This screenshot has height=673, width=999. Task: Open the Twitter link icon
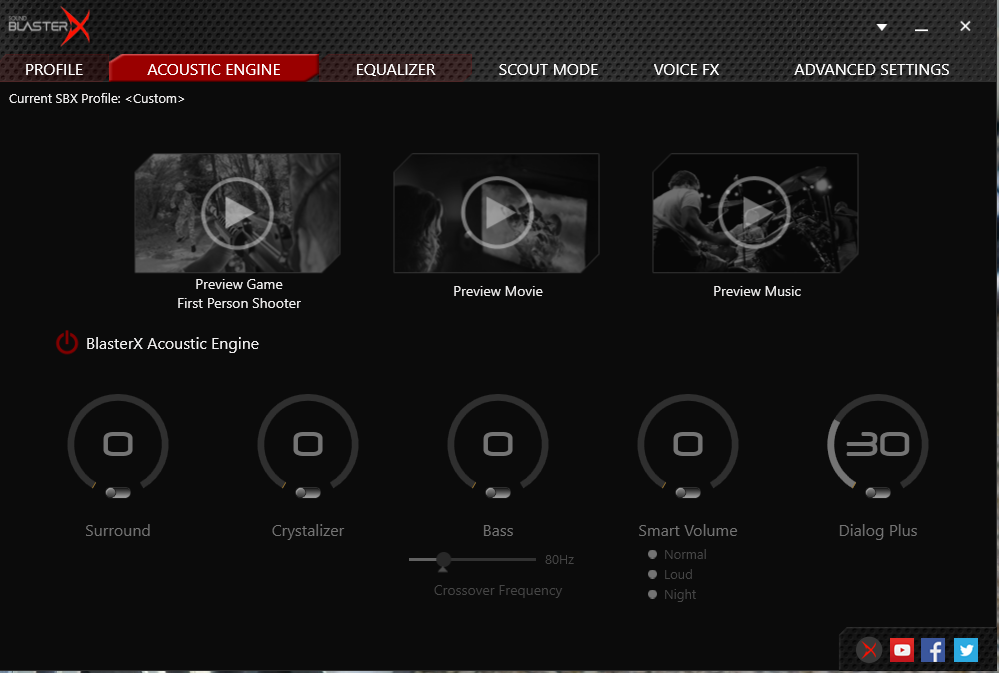[965, 650]
